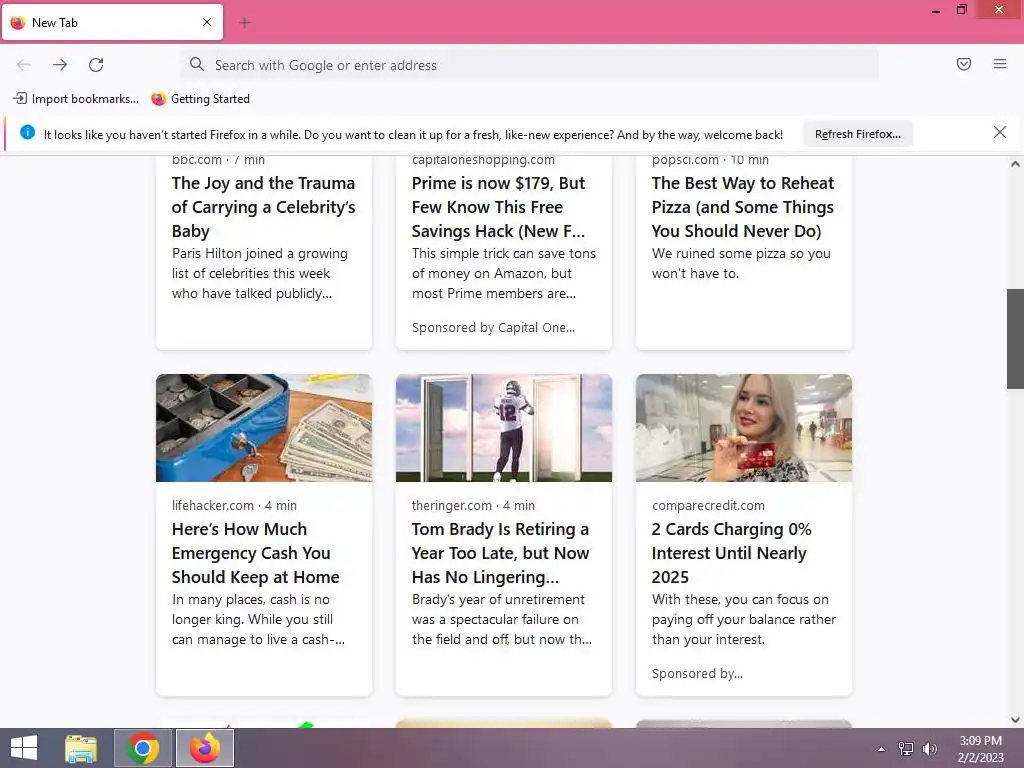Open the Windows Start menu
Image resolution: width=1024 pixels, height=768 pixels.
click(x=24, y=748)
